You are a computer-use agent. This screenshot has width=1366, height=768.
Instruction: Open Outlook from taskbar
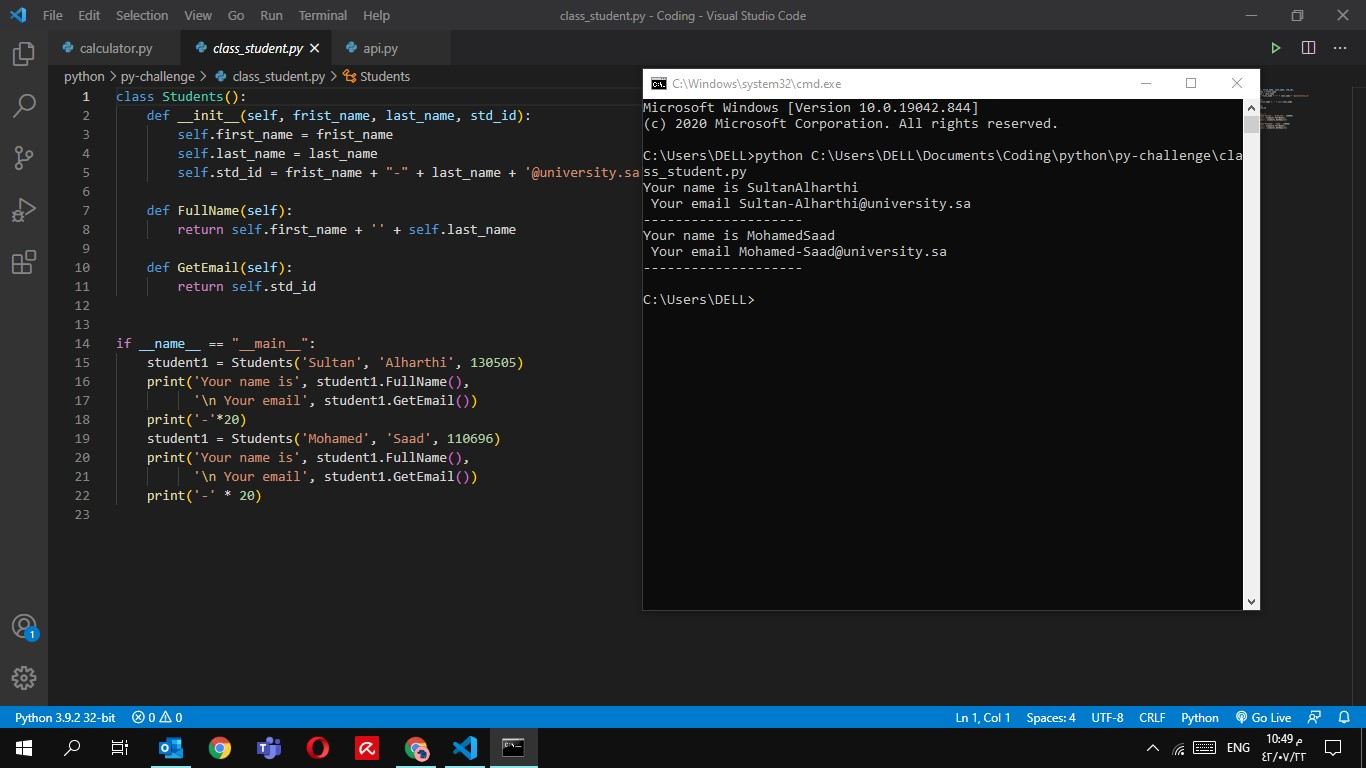coord(171,748)
